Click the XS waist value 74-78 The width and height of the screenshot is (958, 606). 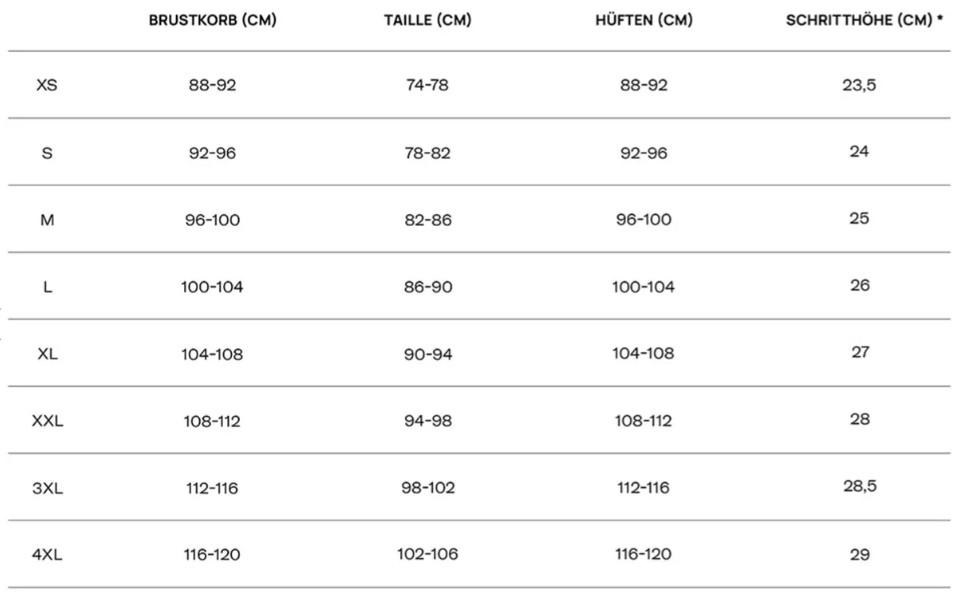point(428,85)
